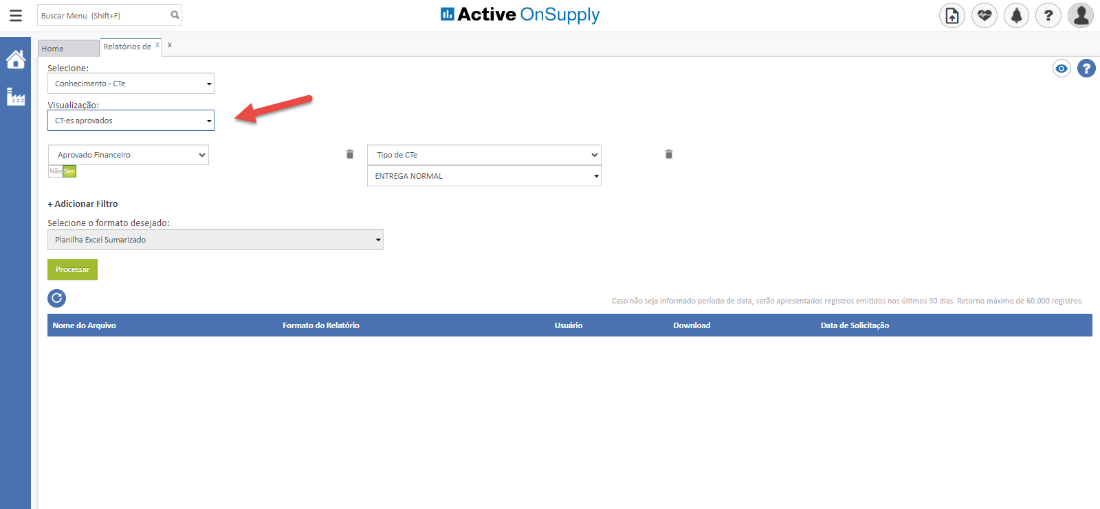Delete the Tipo de CTe filter
Viewport: 1100px width, 509px height.
point(669,154)
